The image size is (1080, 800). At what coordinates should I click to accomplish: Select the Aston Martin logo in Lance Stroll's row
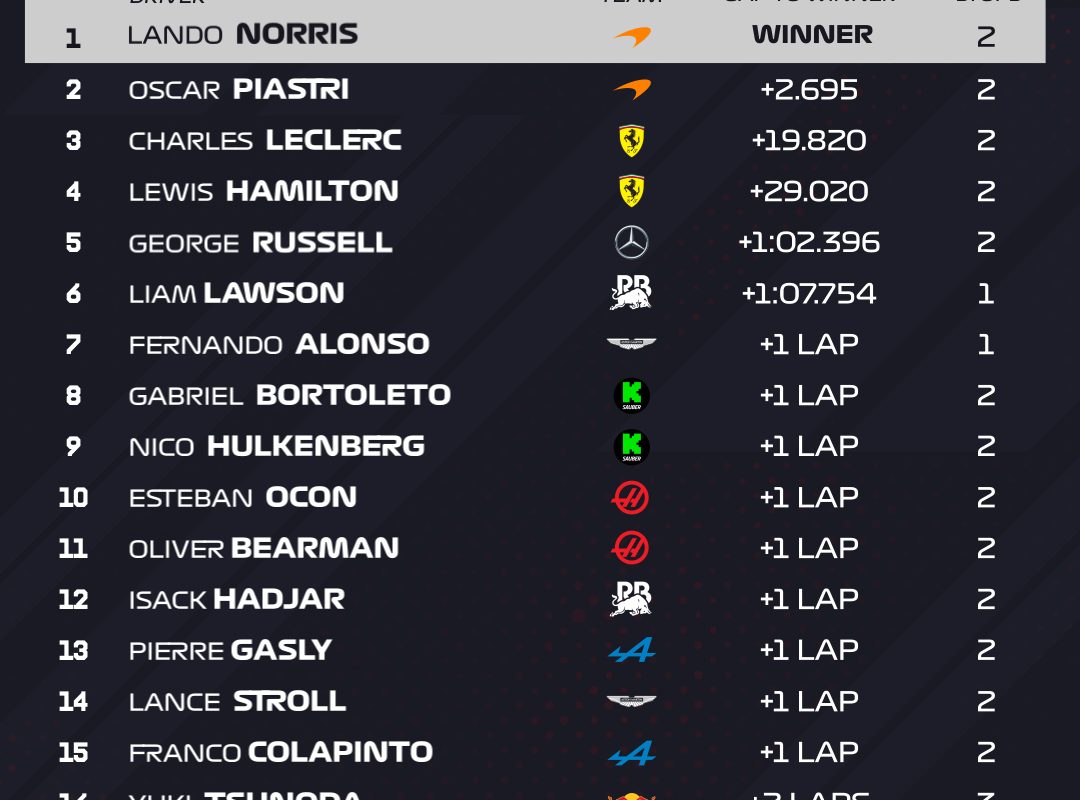pyautogui.click(x=631, y=701)
